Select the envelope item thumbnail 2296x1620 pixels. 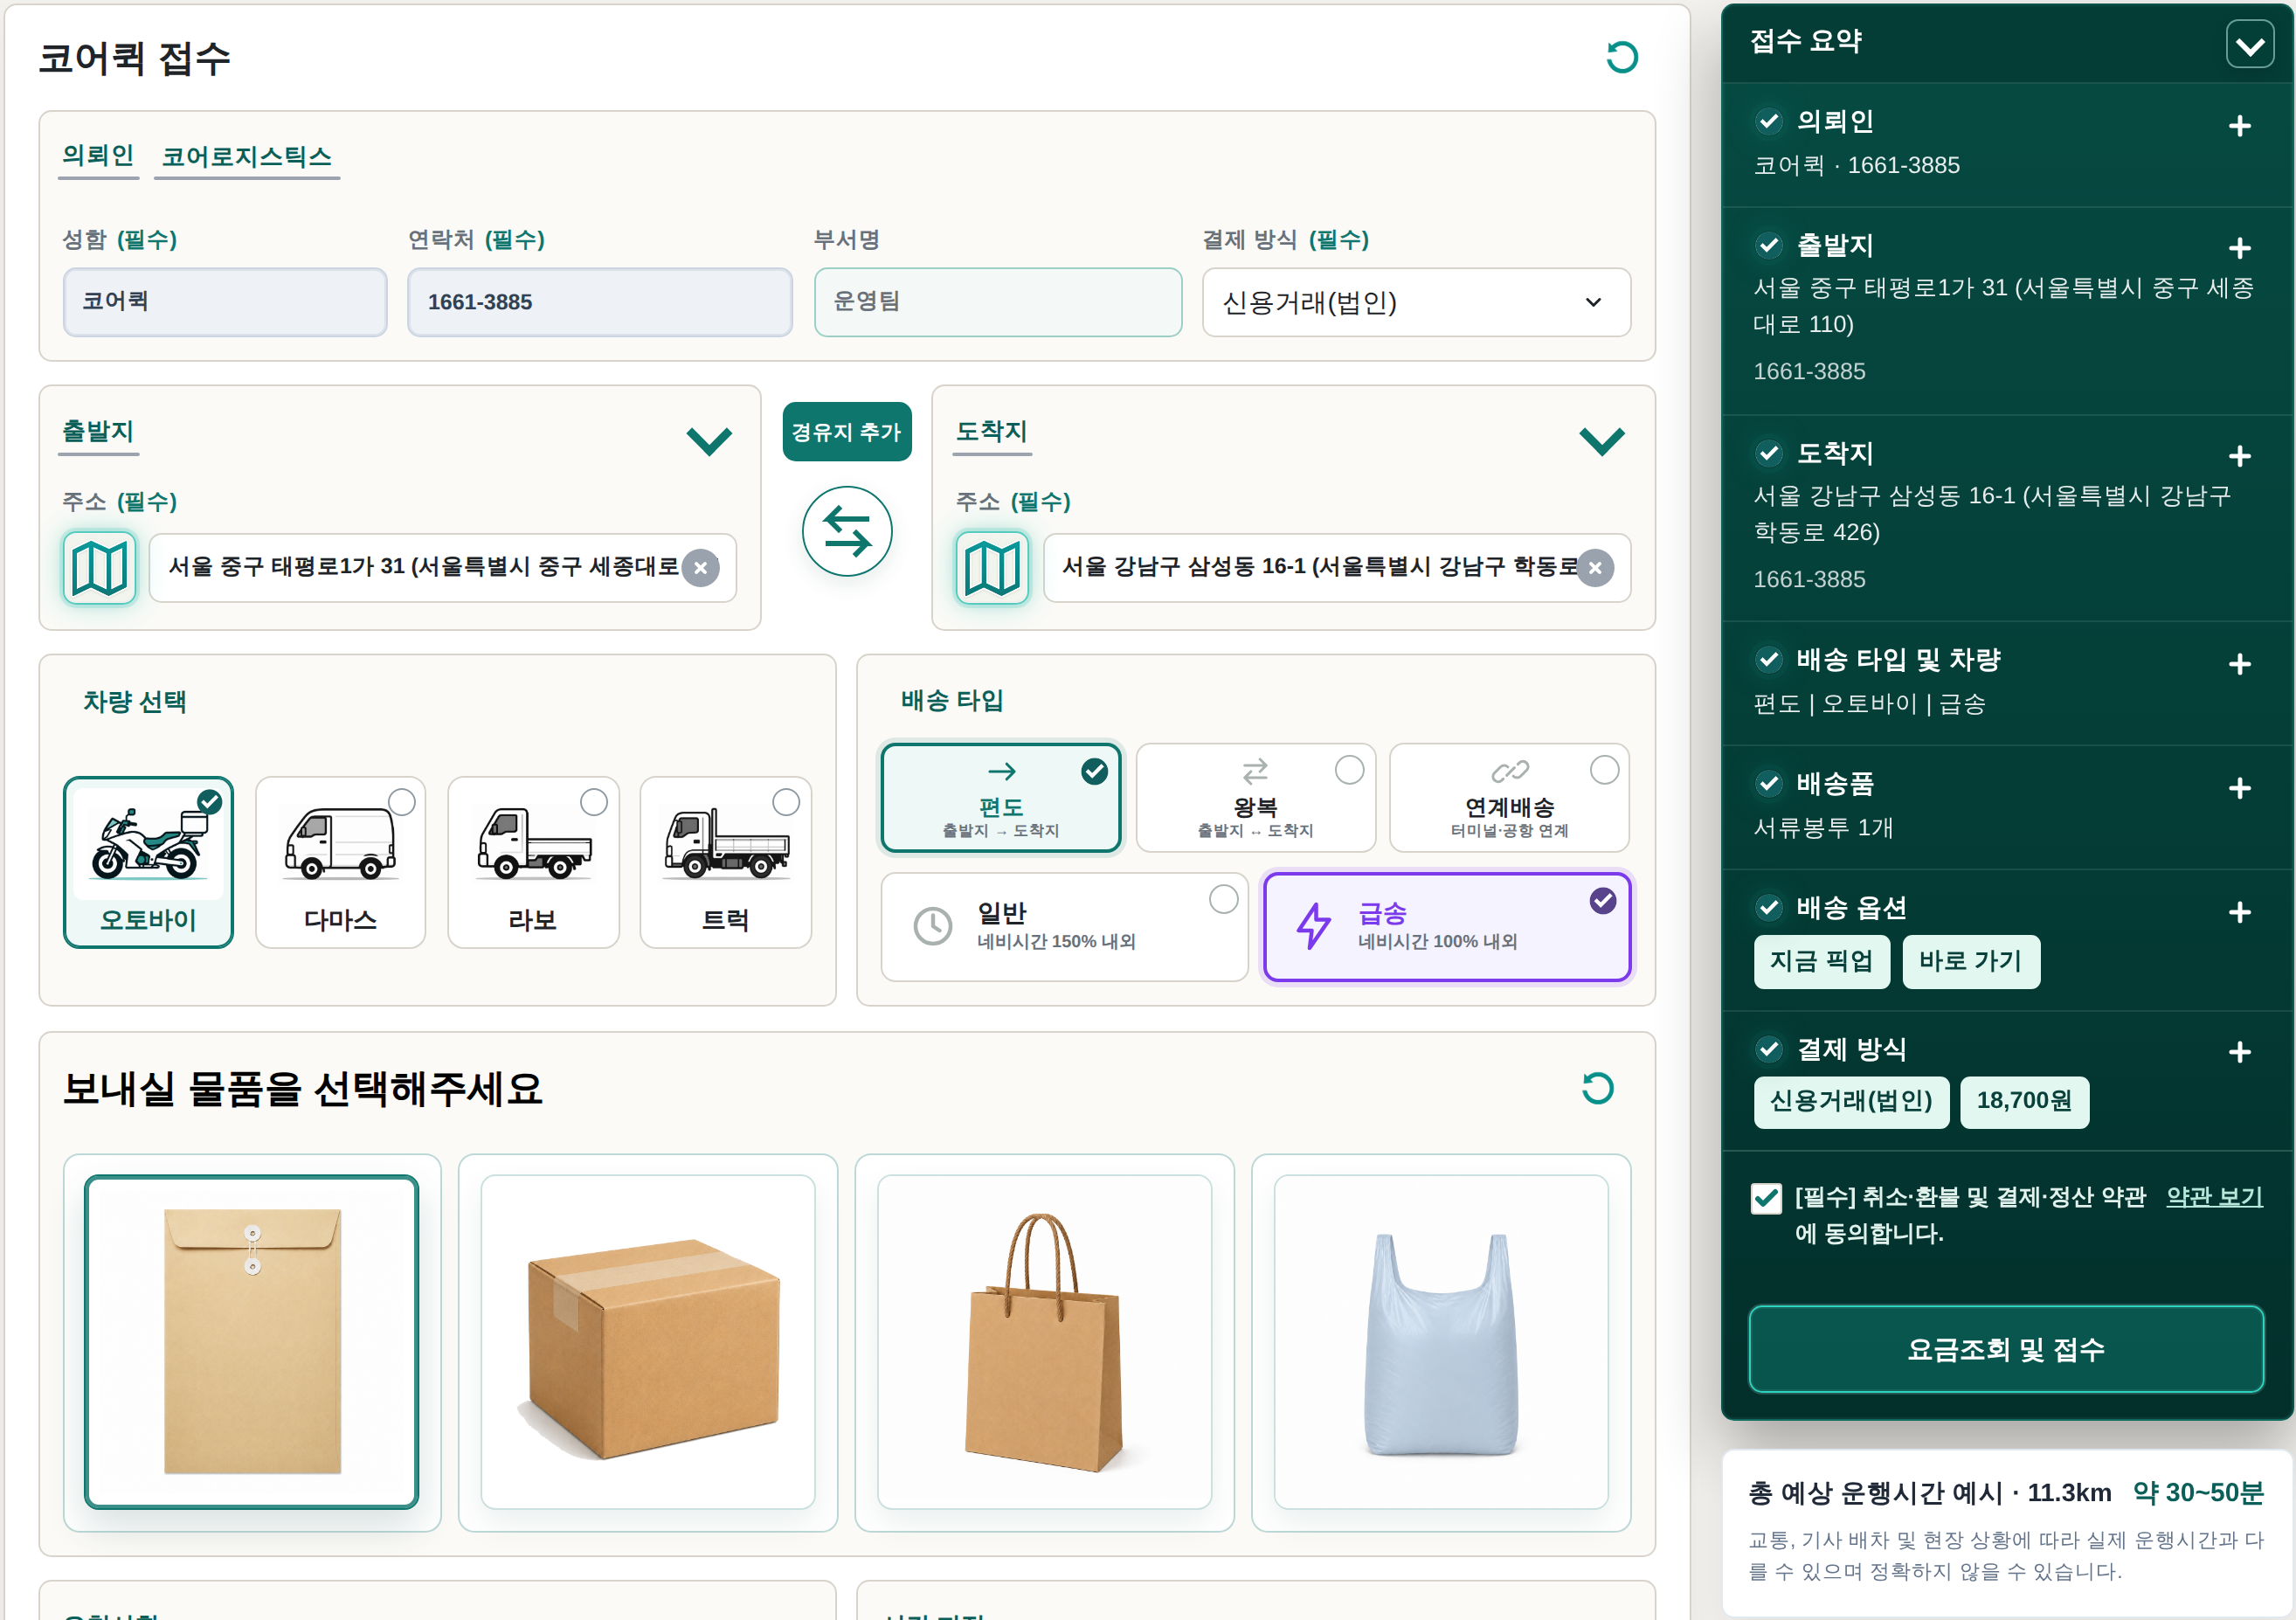click(252, 1342)
